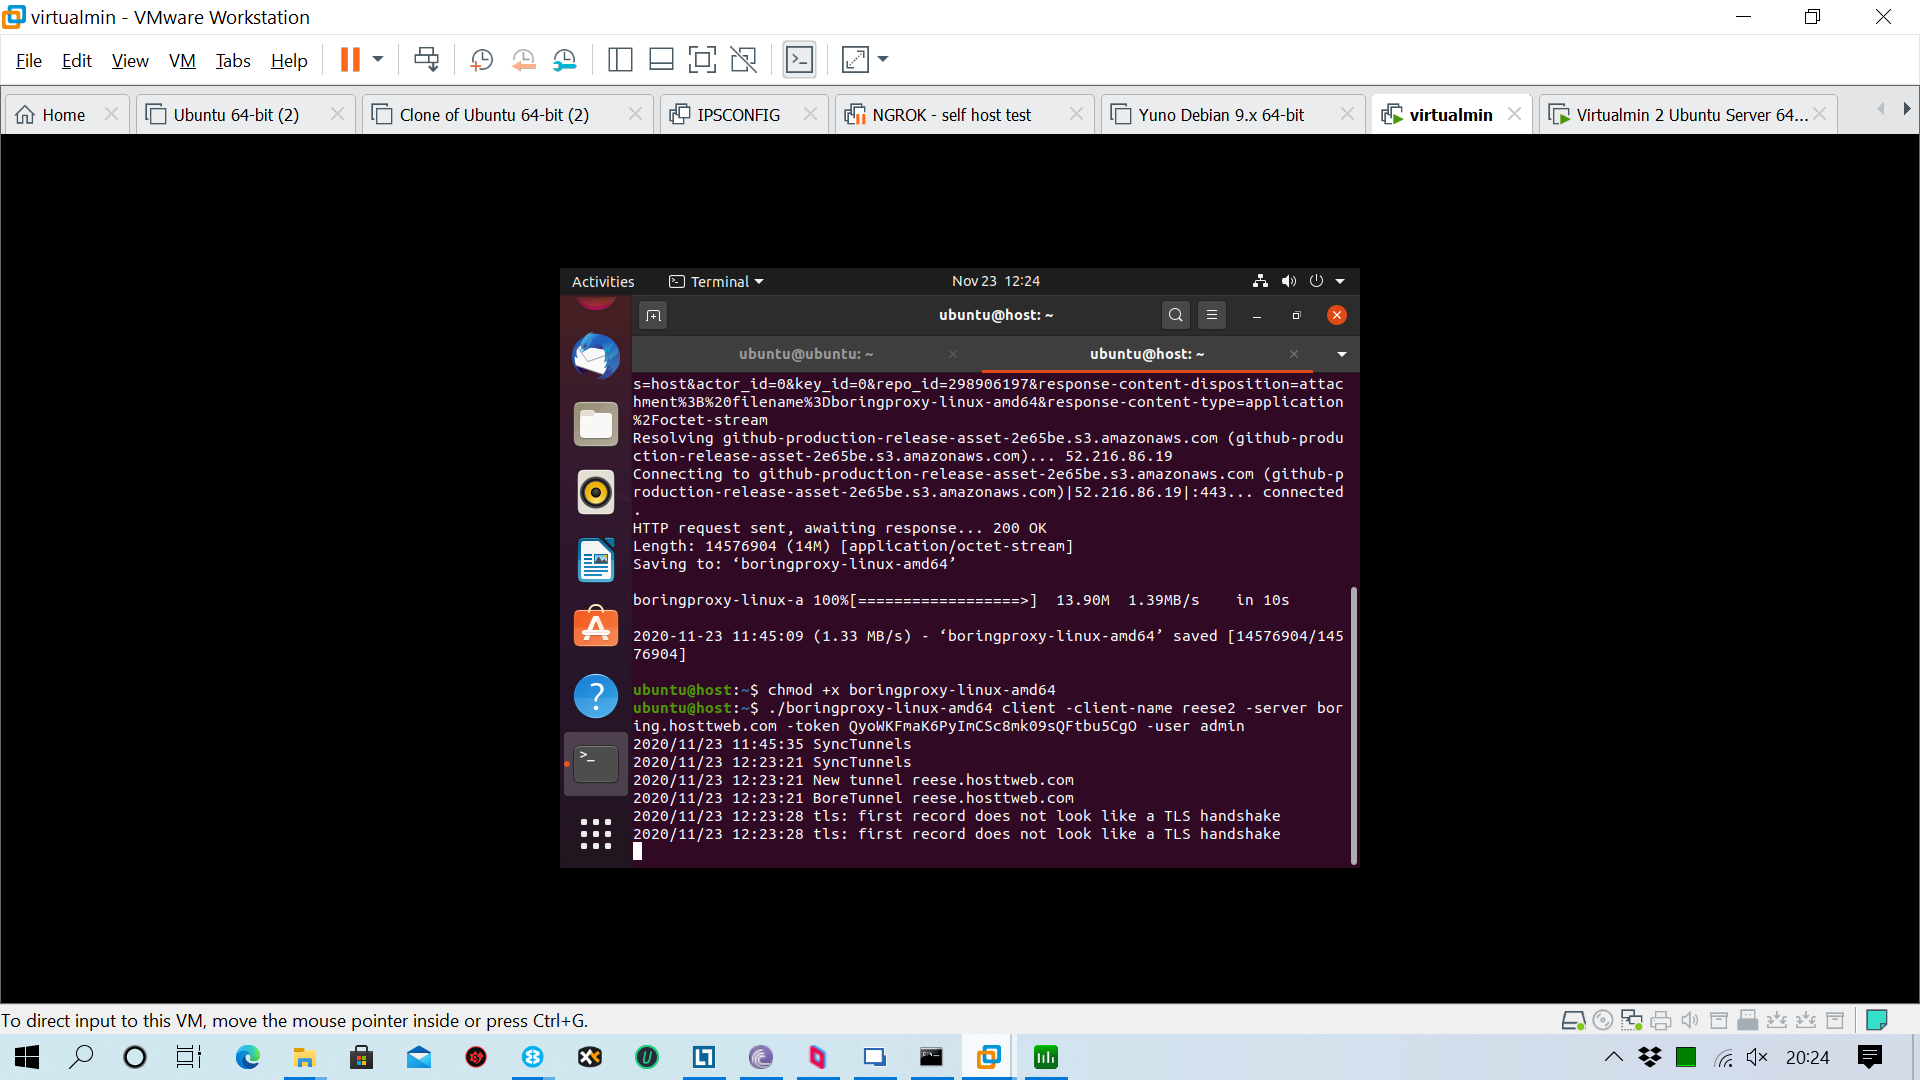This screenshot has height=1080, width=1920.
Task: Switch to the ubuntu@ubuntu terminal tab
Action: coord(806,354)
